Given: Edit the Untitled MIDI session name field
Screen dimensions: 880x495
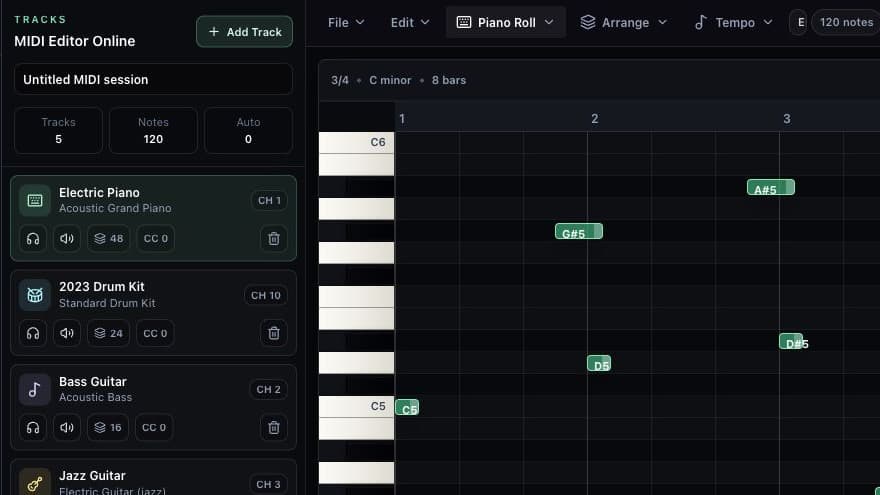Looking at the screenshot, I should [x=153, y=80].
